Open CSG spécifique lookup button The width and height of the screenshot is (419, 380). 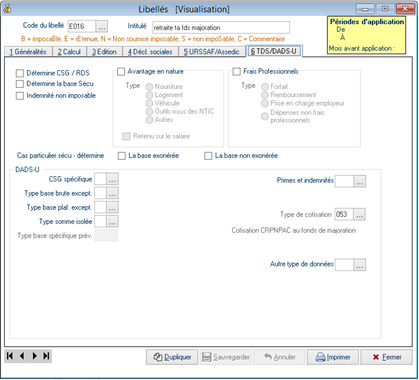pos(112,179)
